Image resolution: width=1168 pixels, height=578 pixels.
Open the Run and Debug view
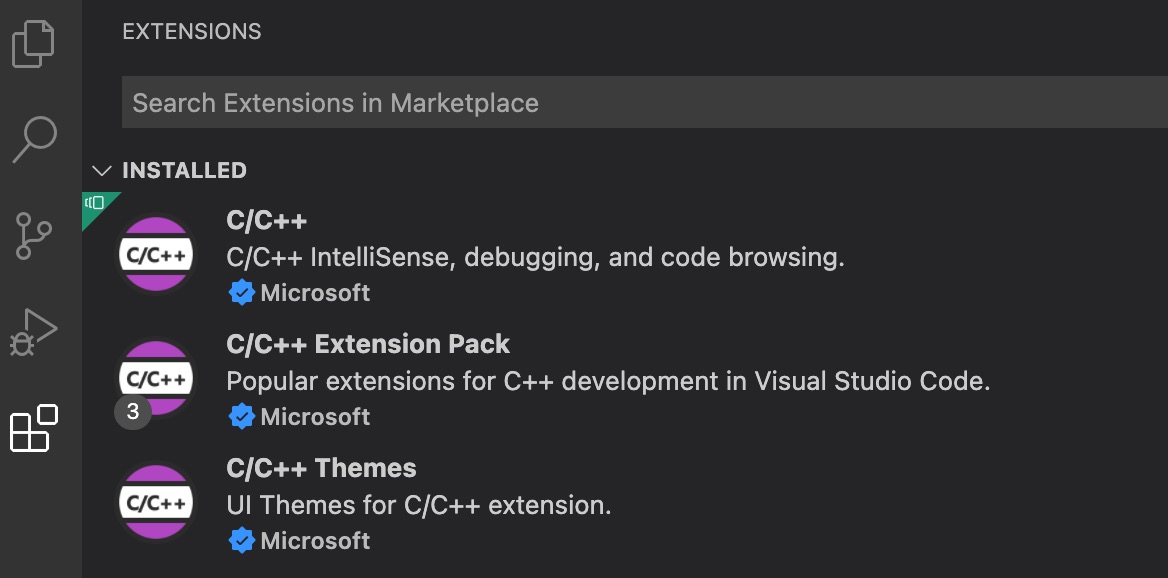click(33, 331)
